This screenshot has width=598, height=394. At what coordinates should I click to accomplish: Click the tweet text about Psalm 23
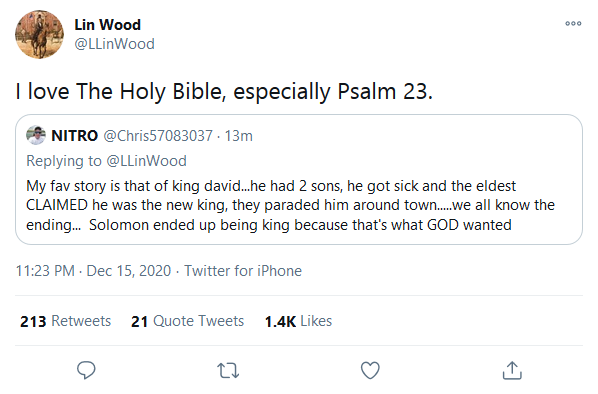pyautogui.click(x=224, y=92)
